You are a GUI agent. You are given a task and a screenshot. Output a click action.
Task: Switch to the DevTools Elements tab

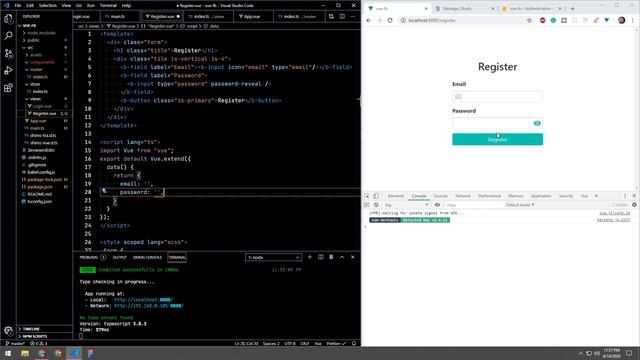396,196
